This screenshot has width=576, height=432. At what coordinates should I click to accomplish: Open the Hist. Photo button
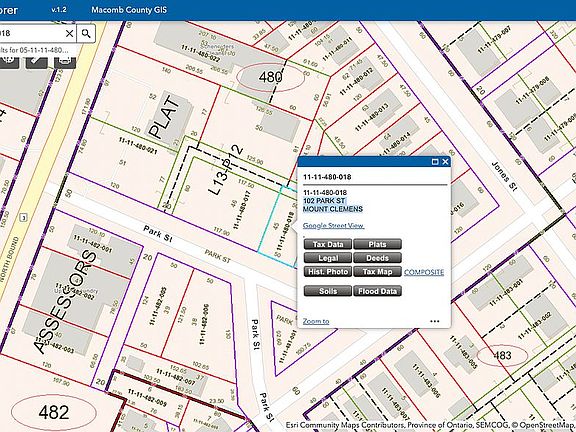coord(328,272)
